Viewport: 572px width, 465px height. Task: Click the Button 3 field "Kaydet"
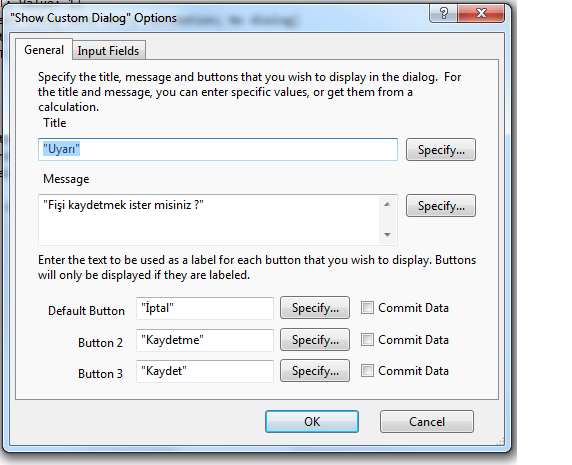[205, 371]
